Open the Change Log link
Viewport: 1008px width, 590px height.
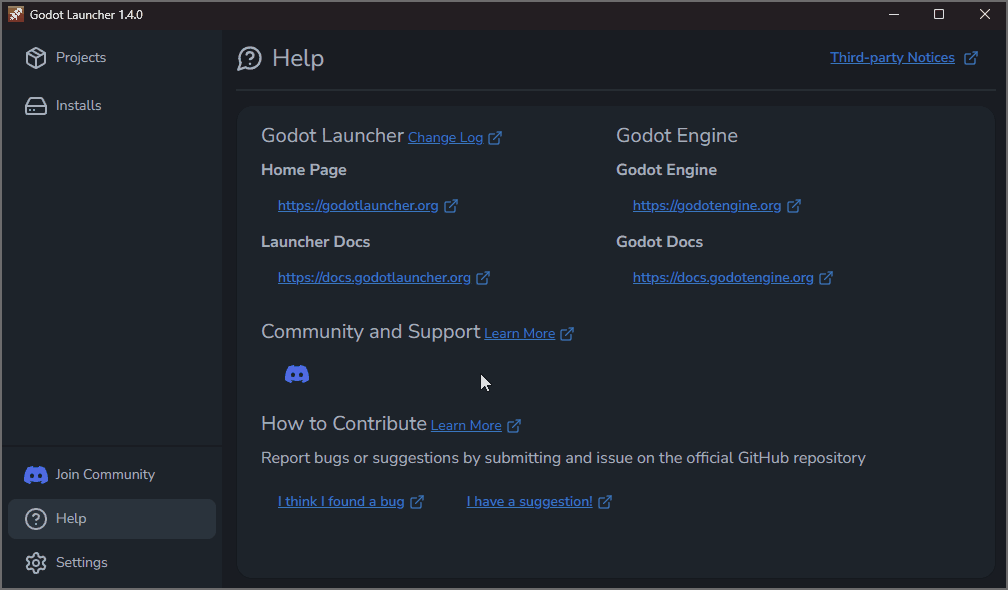point(447,137)
